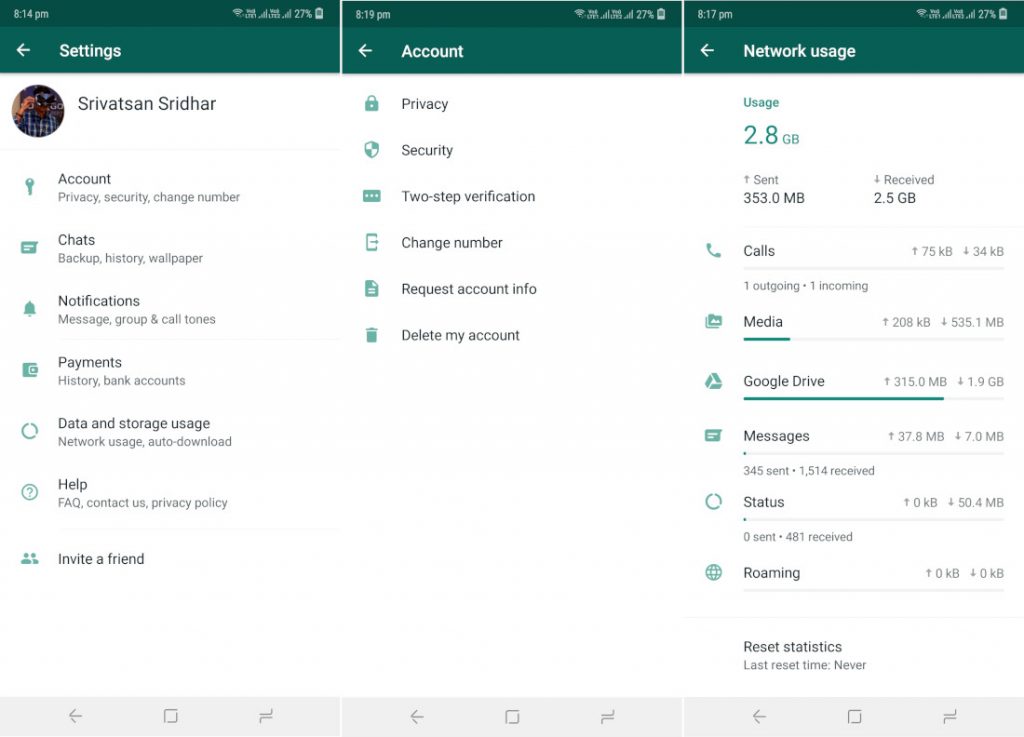Tap the Help question mark icon
The height and width of the screenshot is (737, 1024).
30,491
